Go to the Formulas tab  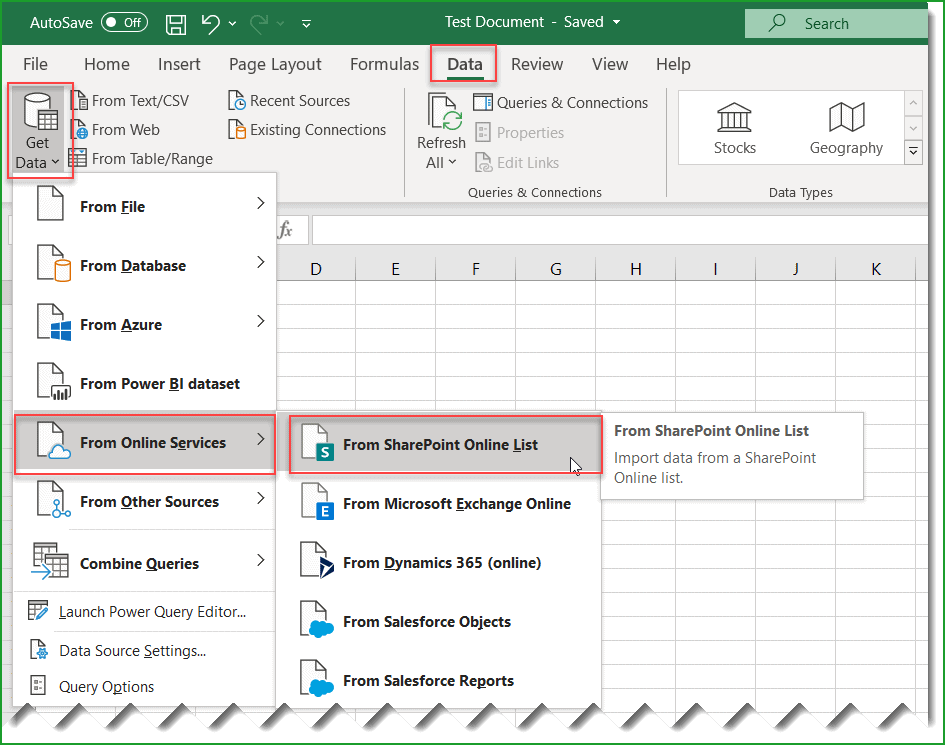tap(384, 64)
